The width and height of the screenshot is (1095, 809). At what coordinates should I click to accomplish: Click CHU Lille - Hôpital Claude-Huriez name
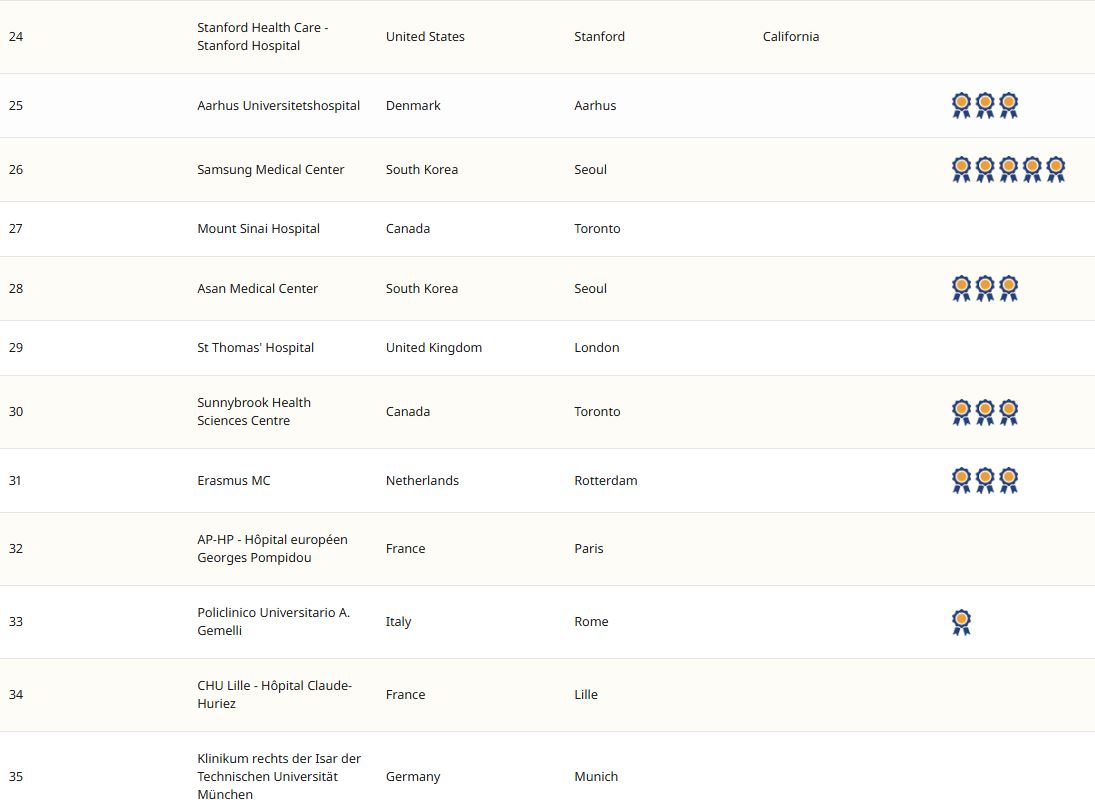coord(274,695)
